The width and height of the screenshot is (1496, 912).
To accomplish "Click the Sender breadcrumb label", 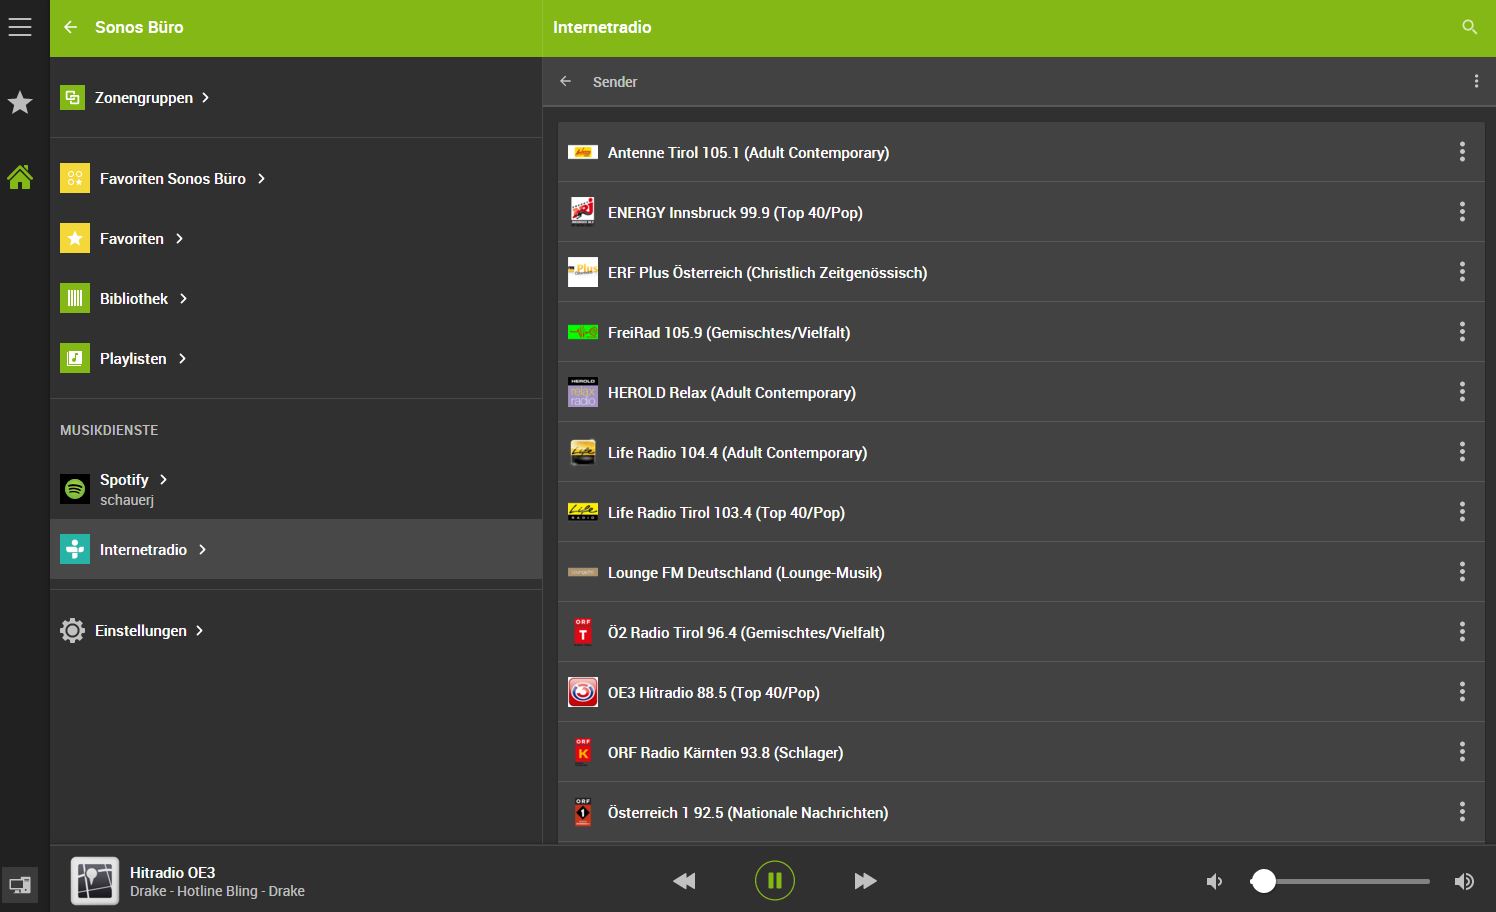I will (615, 82).
